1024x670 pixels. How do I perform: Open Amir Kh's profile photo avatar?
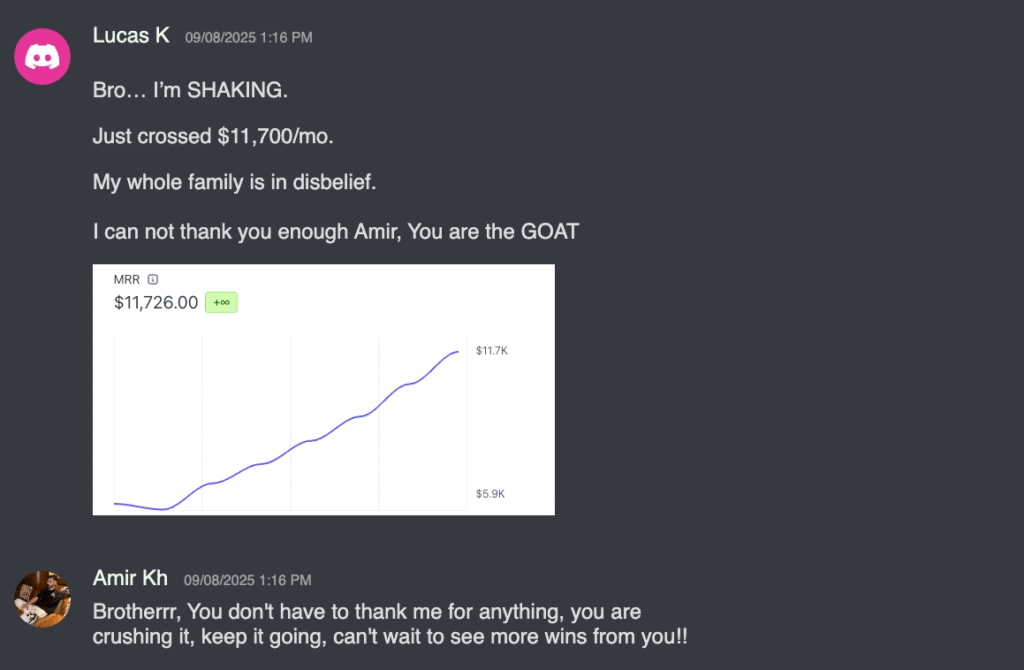point(42,599)
